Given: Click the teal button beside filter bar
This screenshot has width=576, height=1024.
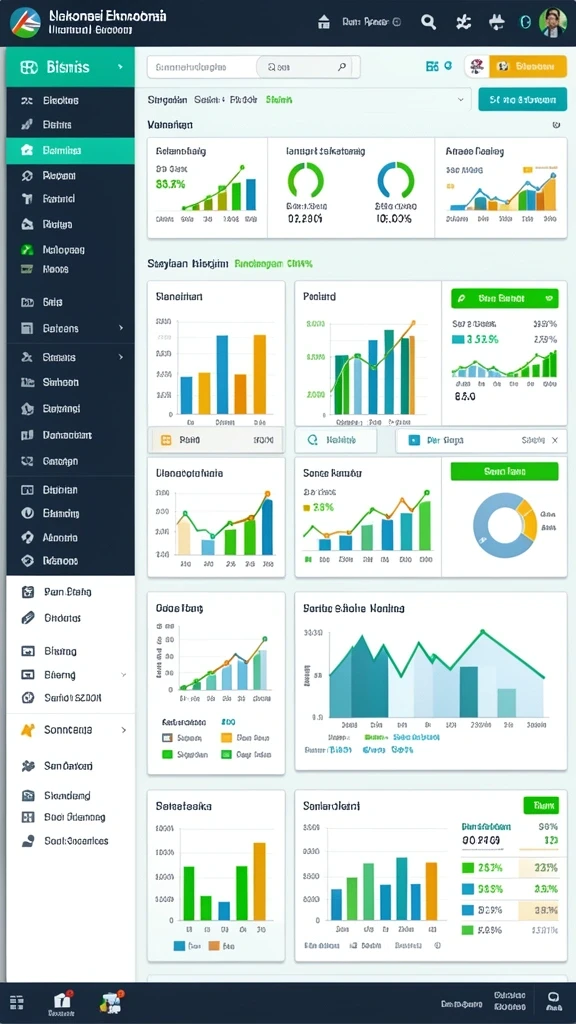Looking at the screenshot, I should (522, 100).
